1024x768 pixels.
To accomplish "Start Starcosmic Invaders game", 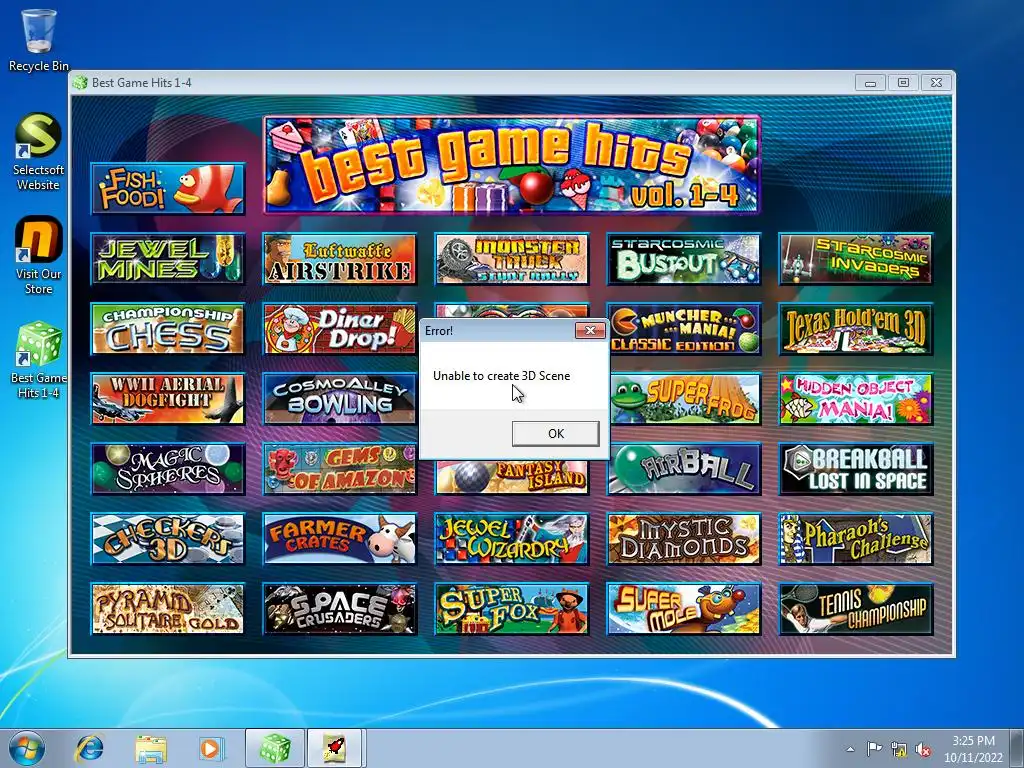I will (x=856, y=259).
